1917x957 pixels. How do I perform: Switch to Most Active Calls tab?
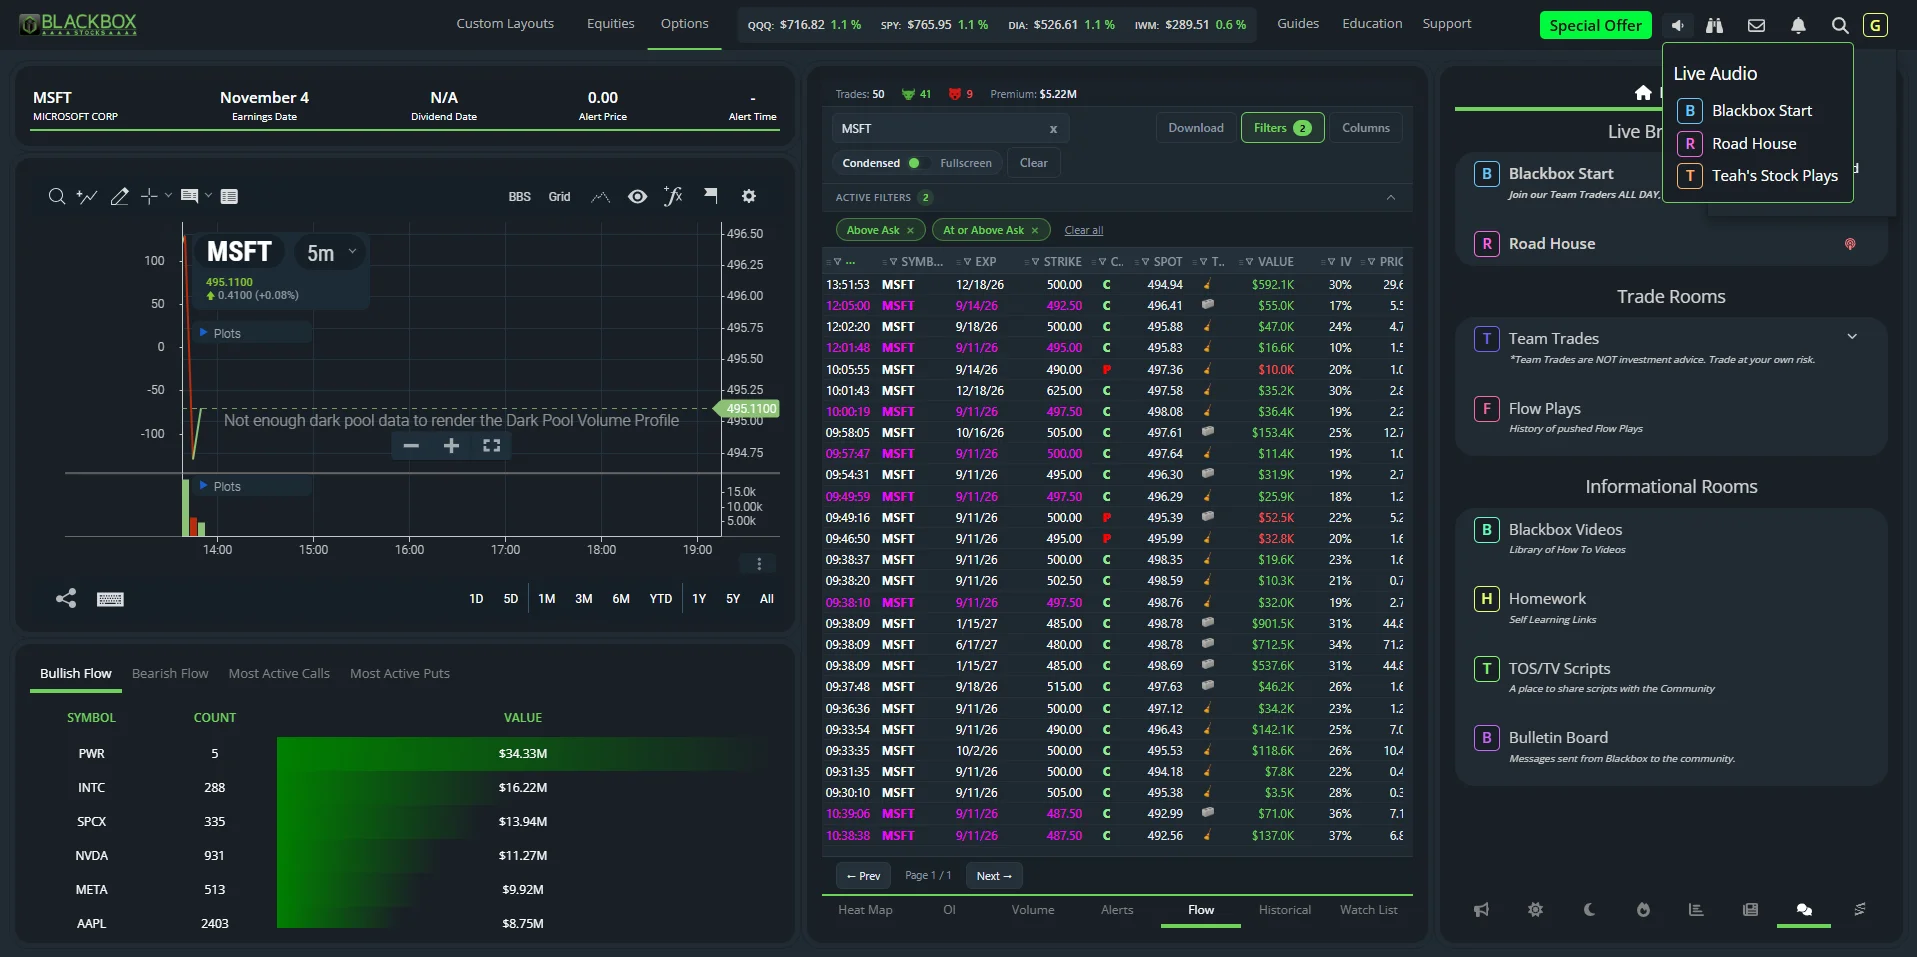pos(279,673)
